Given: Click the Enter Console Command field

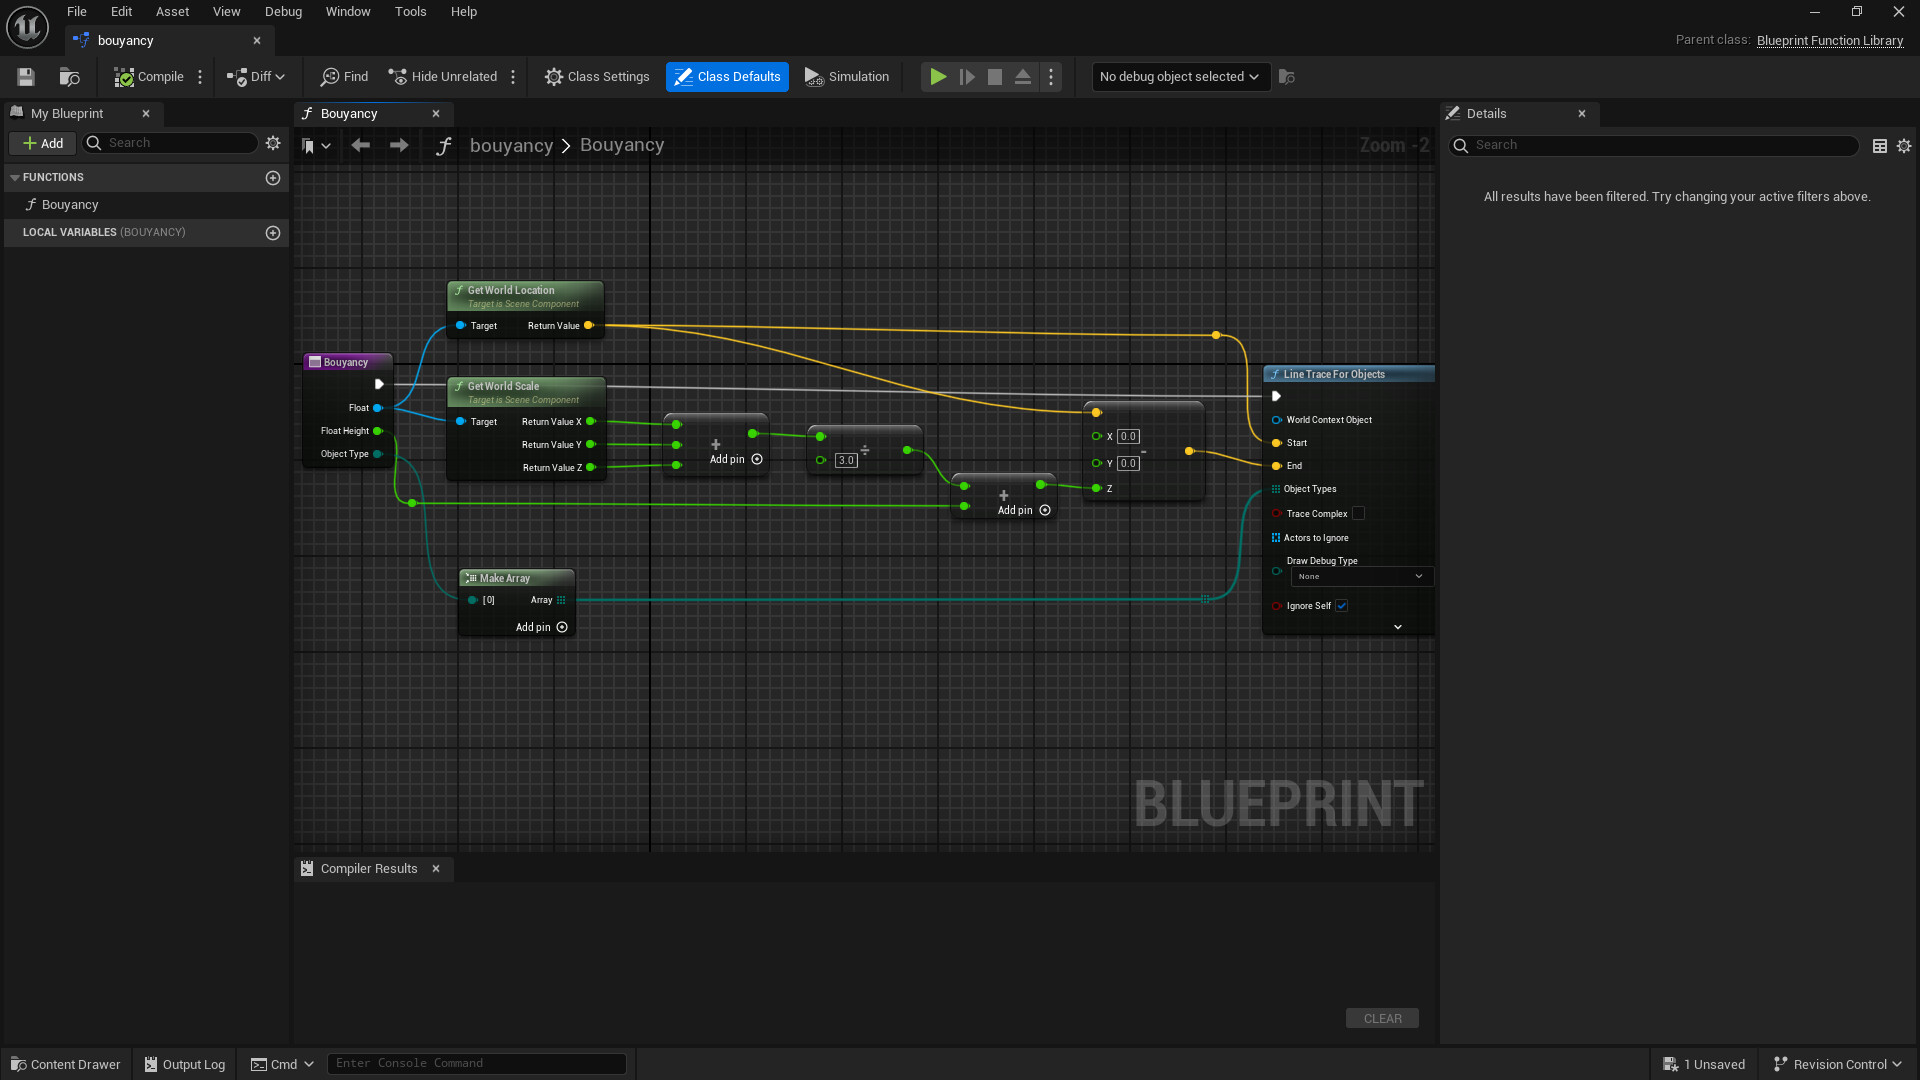Looking at the screenshot, I should click(477, 1063).
